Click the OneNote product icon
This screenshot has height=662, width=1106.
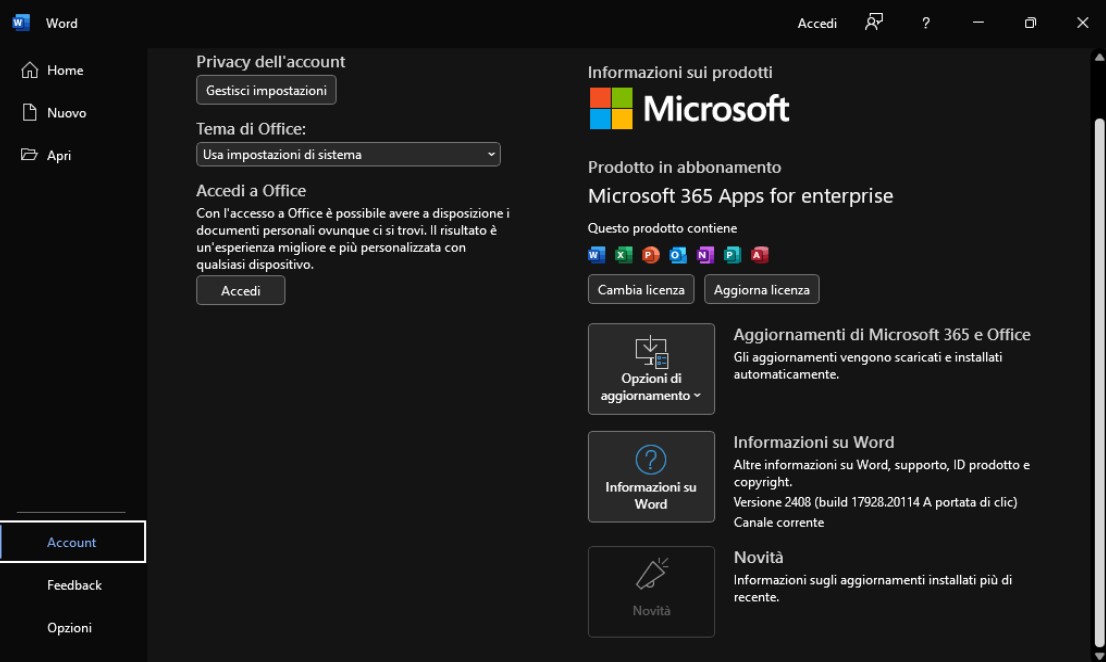705,255
